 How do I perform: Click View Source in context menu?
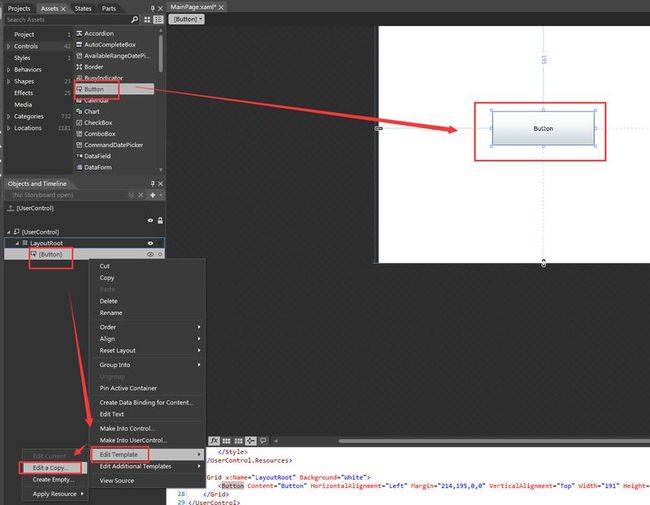click(x=116, y=481)
